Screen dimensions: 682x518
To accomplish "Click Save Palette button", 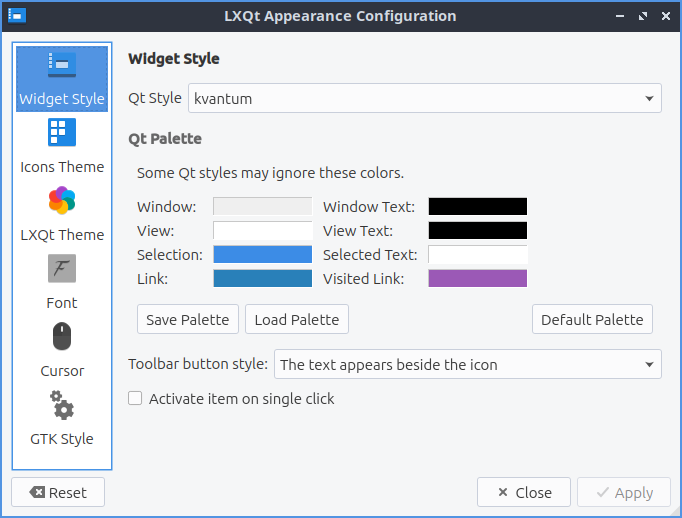I will [x=188, y=320].
